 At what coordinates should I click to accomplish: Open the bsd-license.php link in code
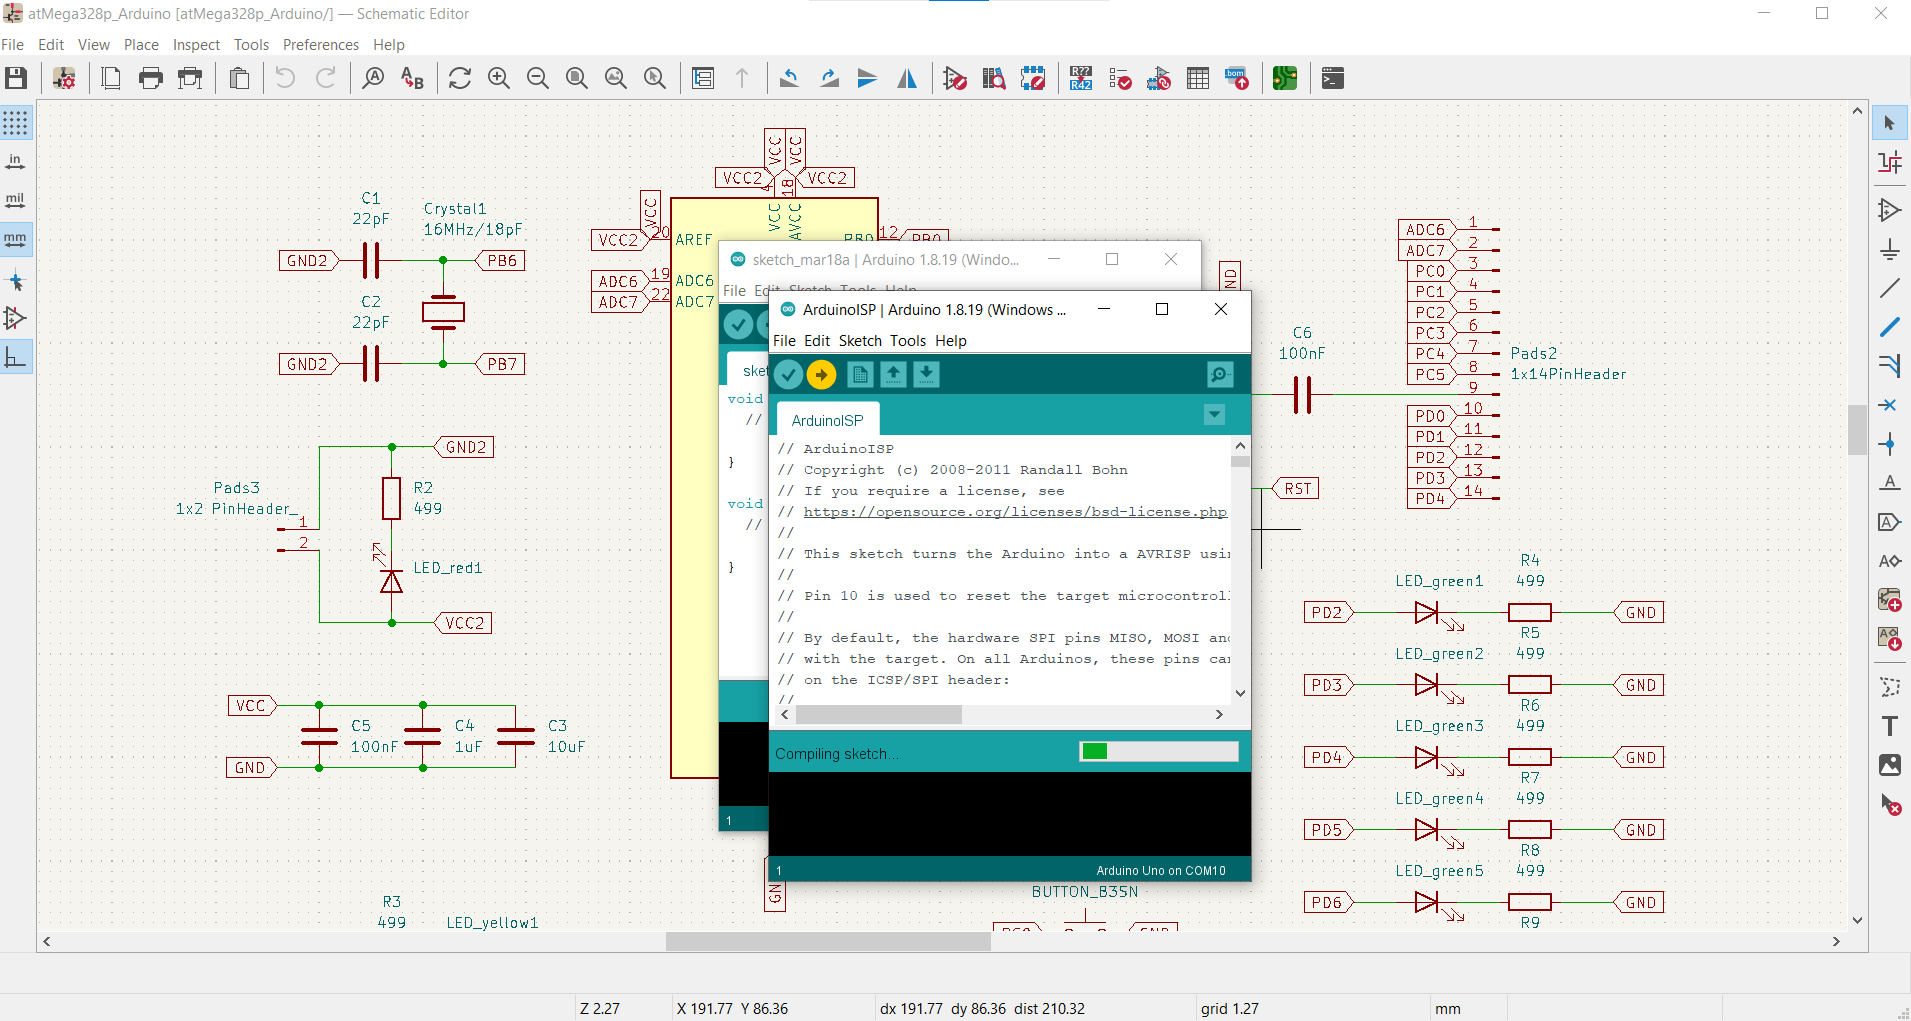(1015, 512)
